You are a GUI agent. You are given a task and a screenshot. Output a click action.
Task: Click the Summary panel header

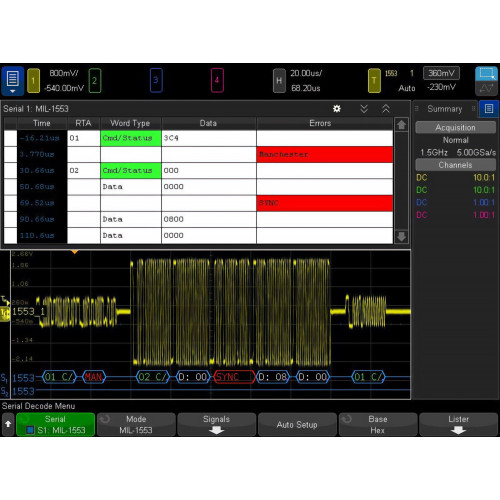pos(445,109)
